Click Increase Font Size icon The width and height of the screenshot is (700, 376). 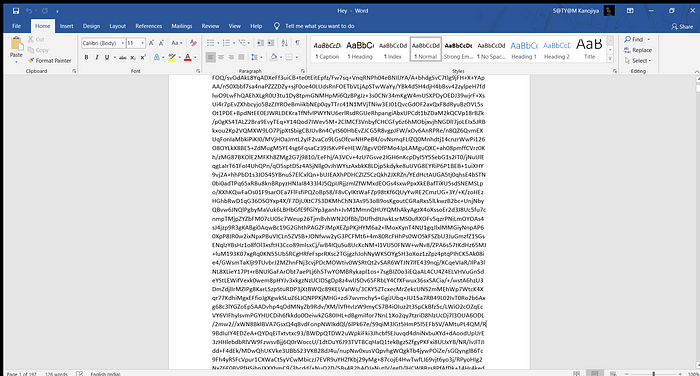click(x=151, y=43)
